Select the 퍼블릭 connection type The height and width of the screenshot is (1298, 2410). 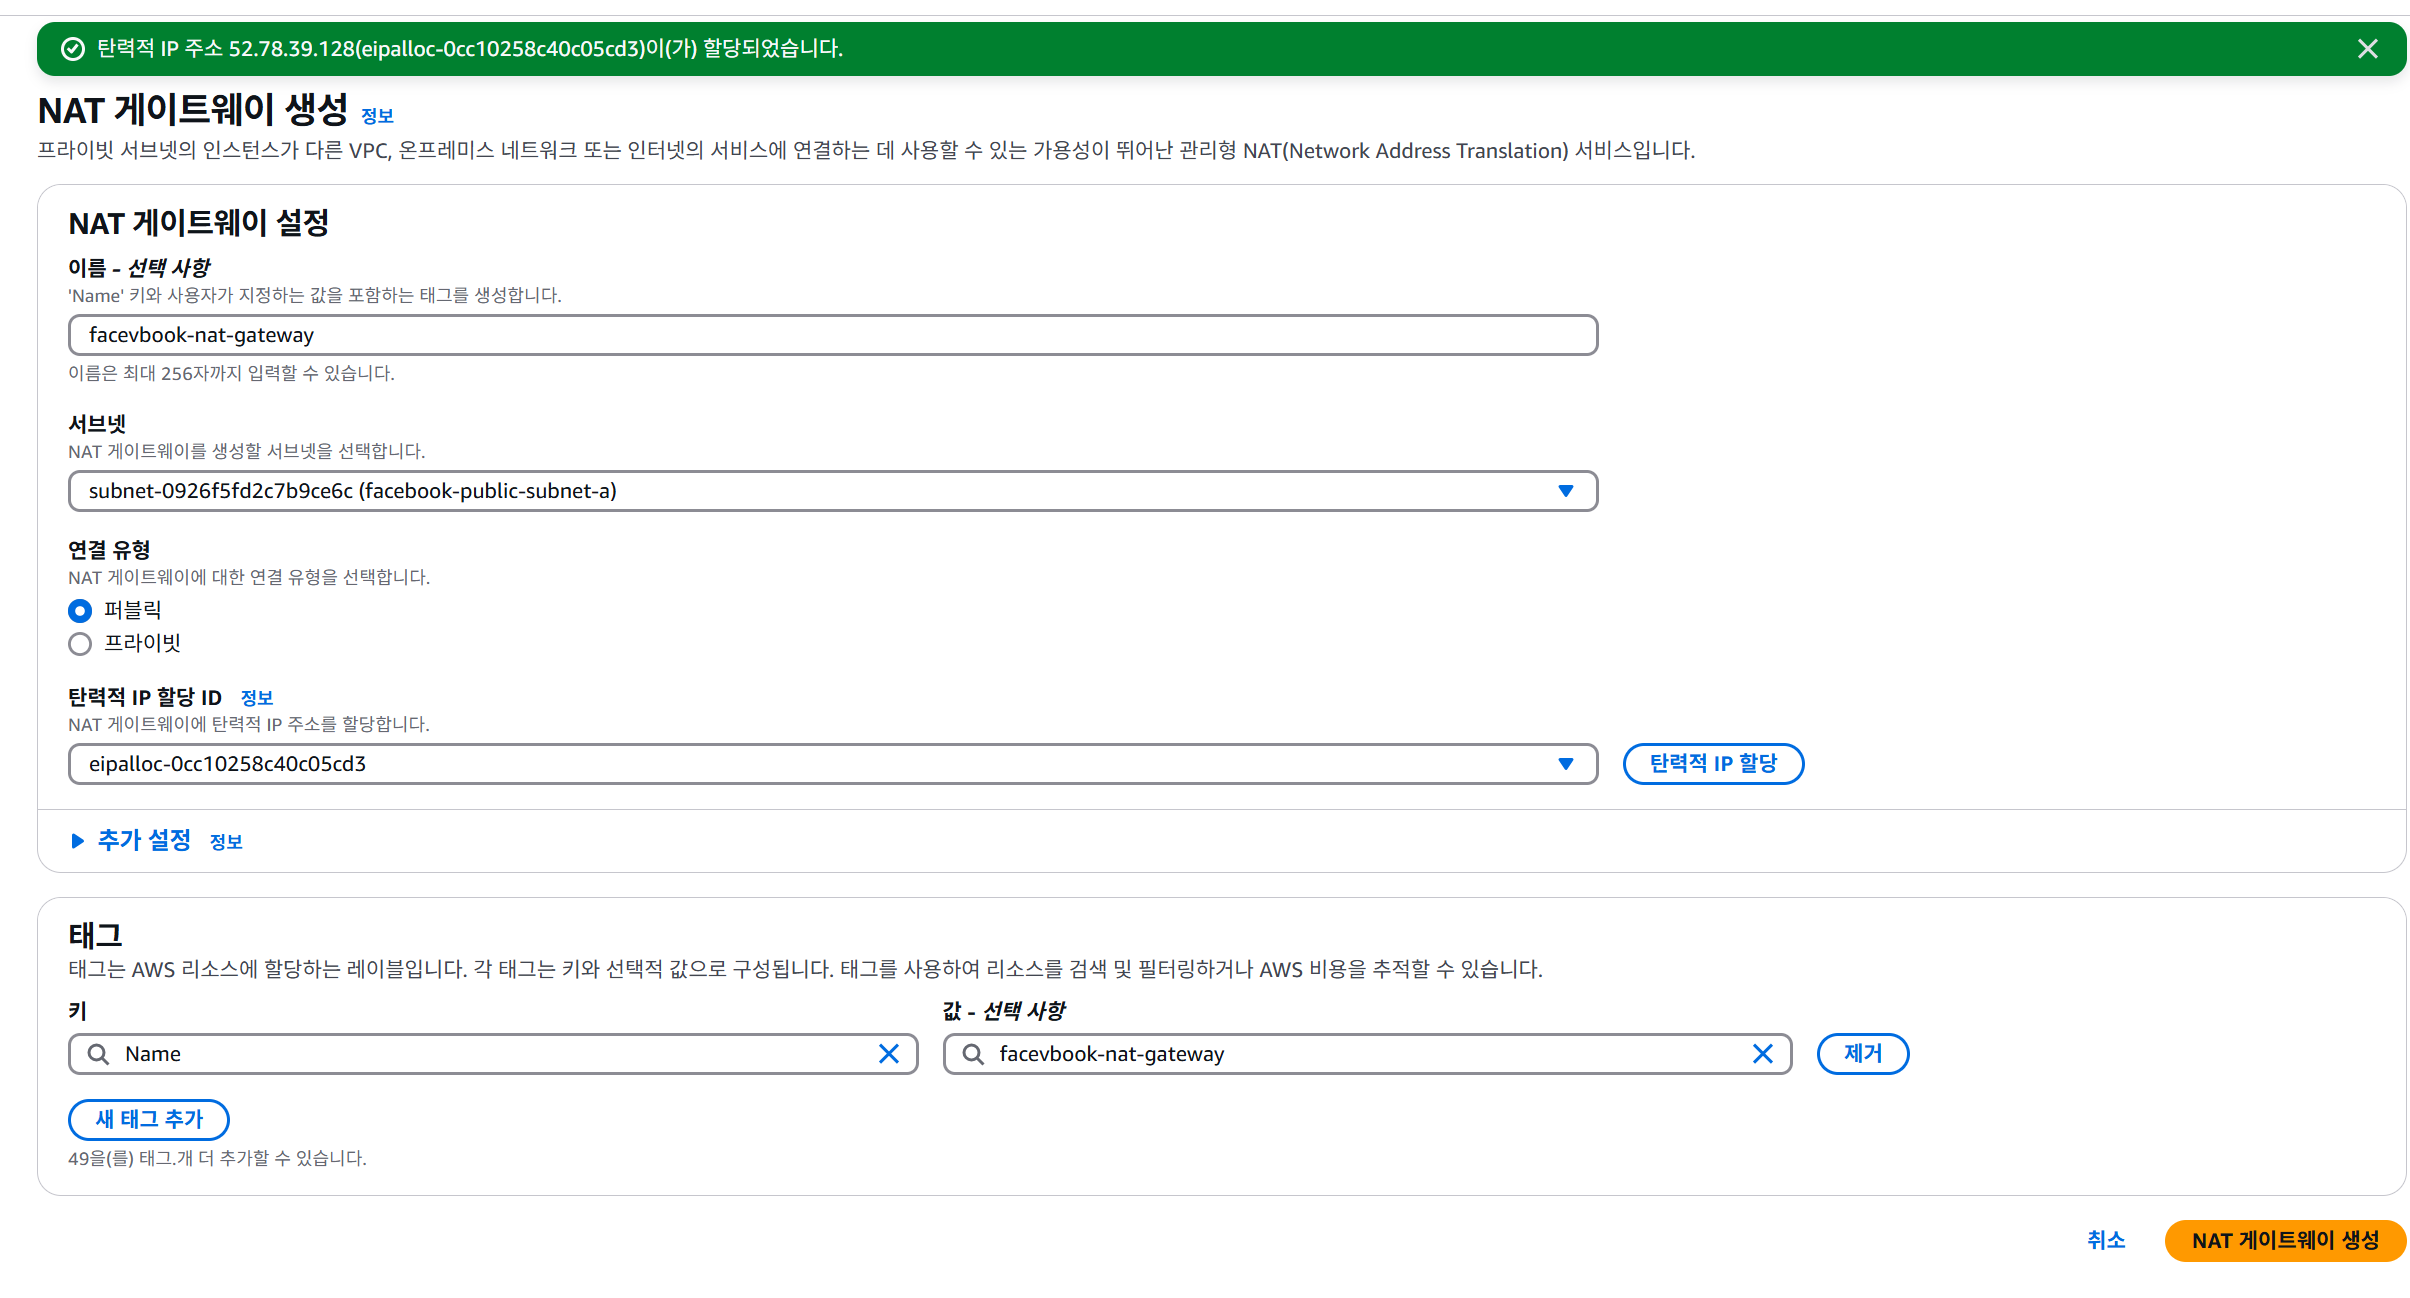(80, 611)
